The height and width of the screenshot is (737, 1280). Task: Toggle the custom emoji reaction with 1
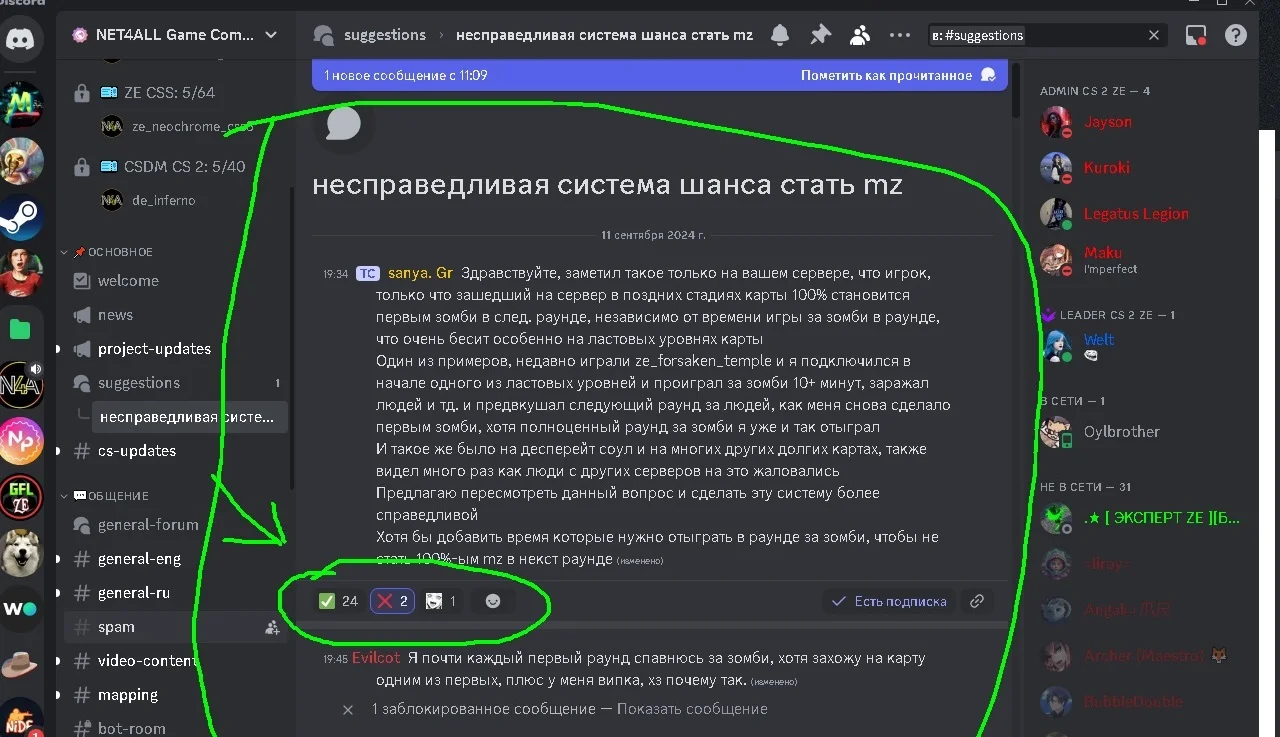pyautogui.click(x=441, y=601)
